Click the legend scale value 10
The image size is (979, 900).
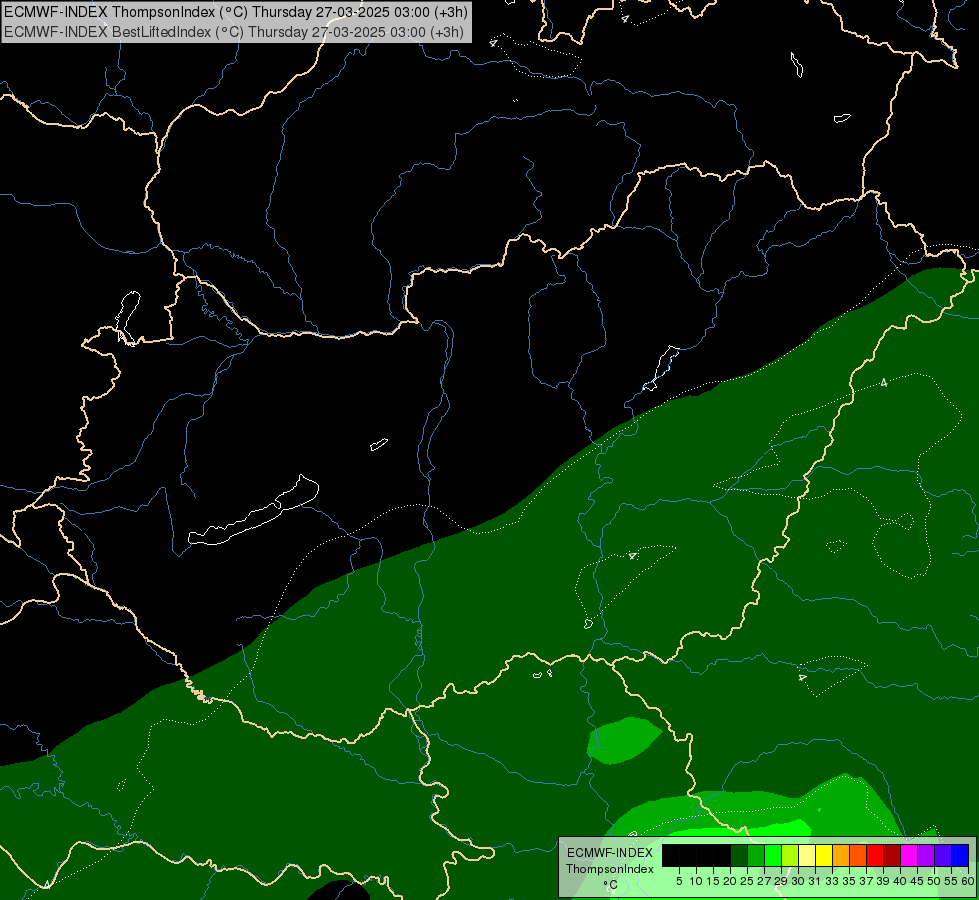[696, 881]
